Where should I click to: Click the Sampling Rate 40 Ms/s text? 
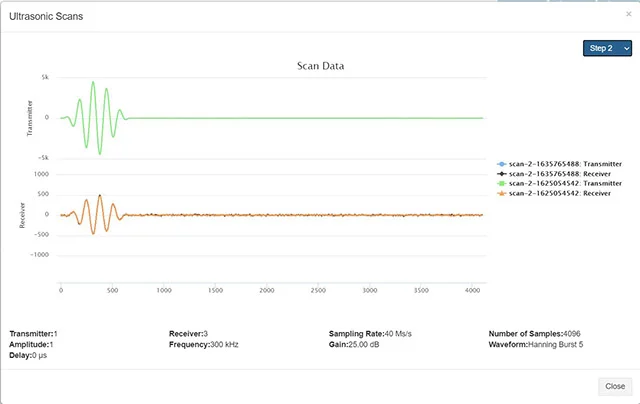point(373,333)
